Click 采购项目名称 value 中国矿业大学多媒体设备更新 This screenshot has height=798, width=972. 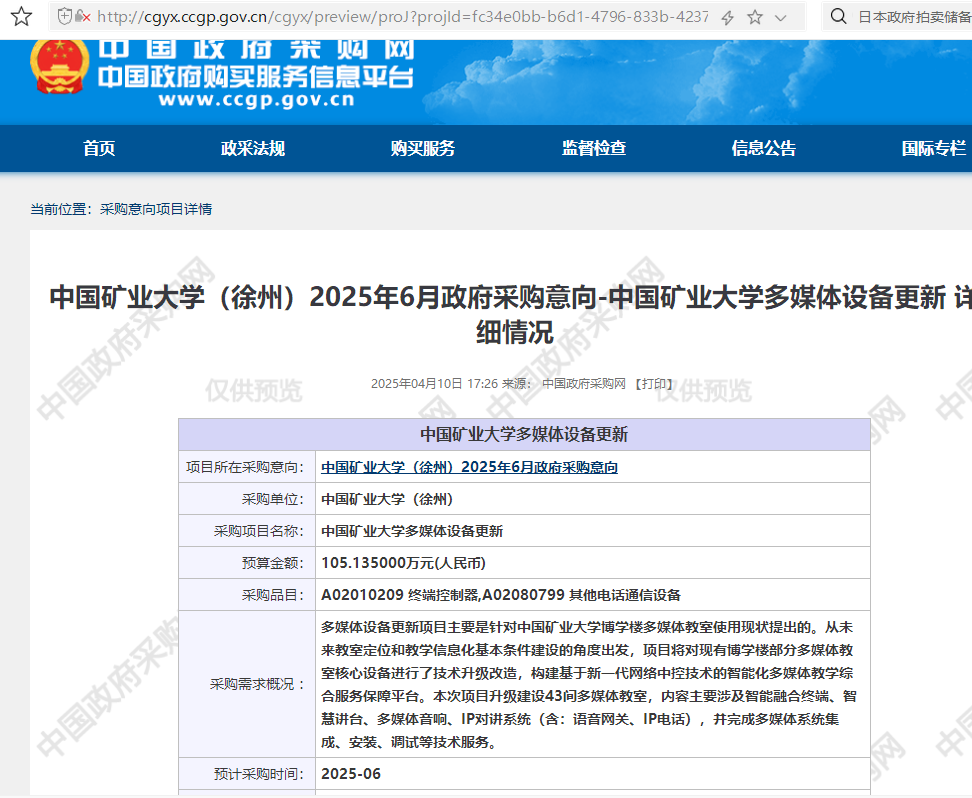click(x=412, y=531)
